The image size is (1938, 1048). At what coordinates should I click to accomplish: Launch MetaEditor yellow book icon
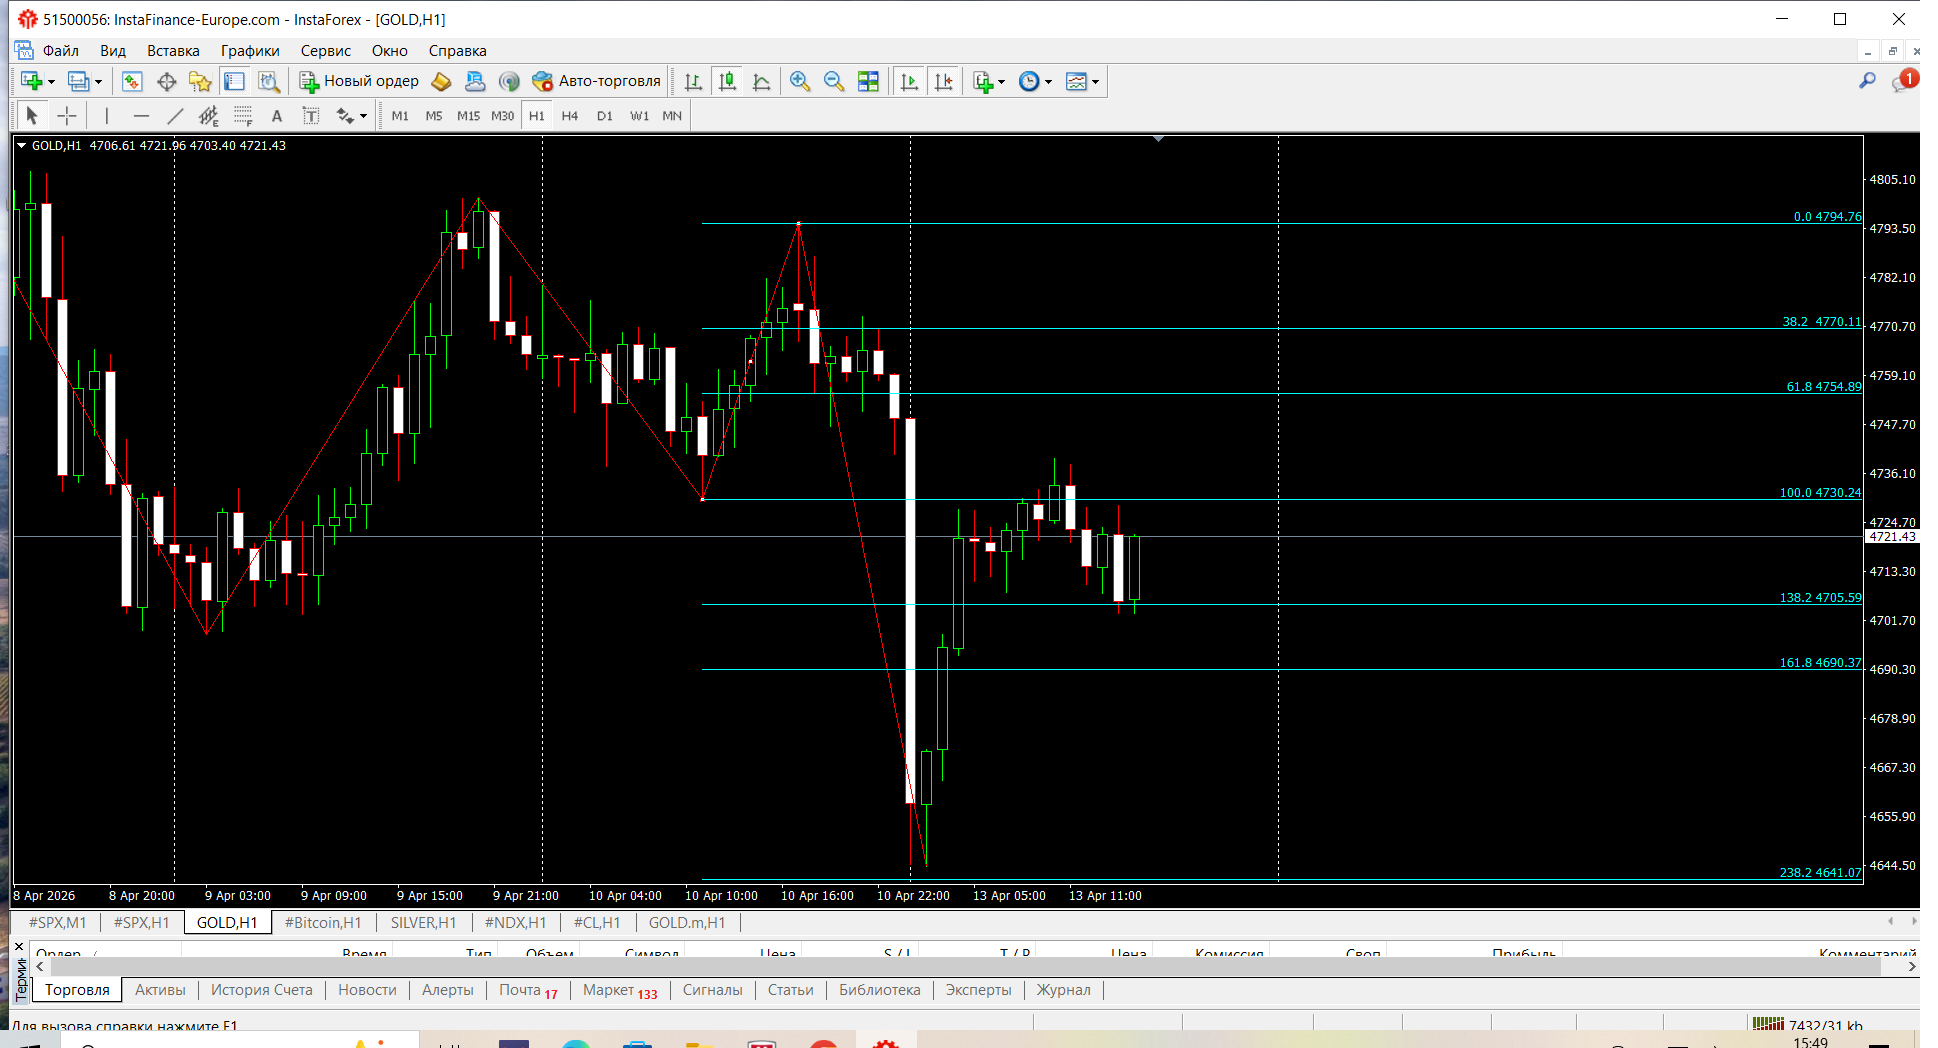[x=441, y=82]
